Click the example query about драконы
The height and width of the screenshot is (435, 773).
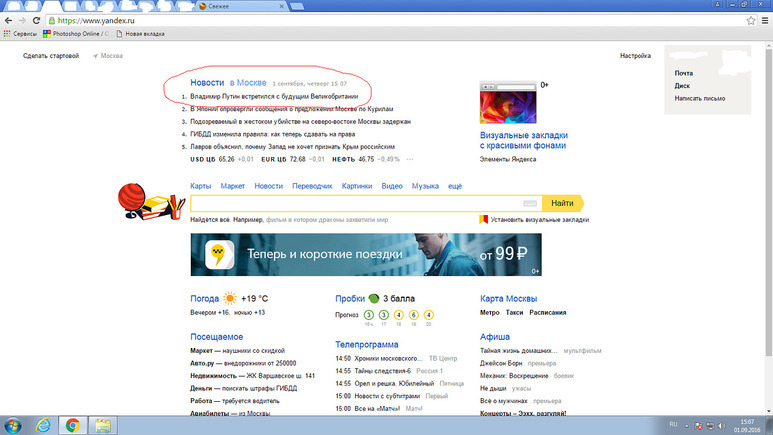tap(327, 220)
